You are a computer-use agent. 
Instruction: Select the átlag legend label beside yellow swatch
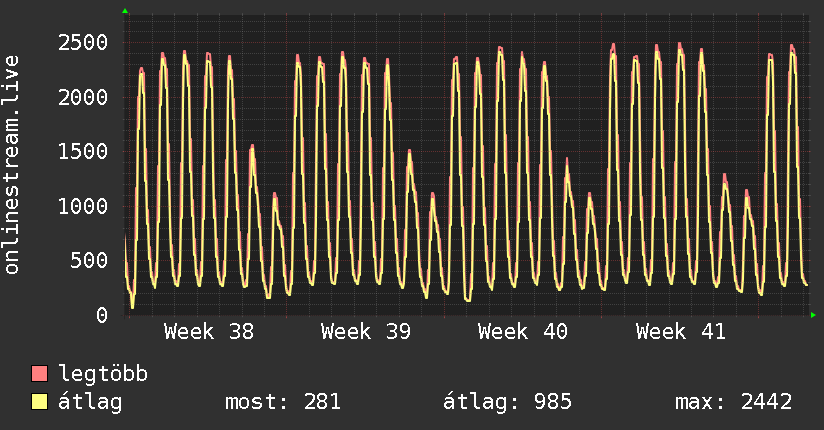click(x=90, y=403)
